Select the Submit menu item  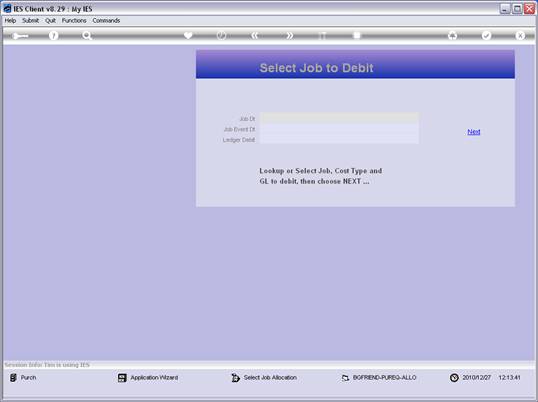pos(31,21)
